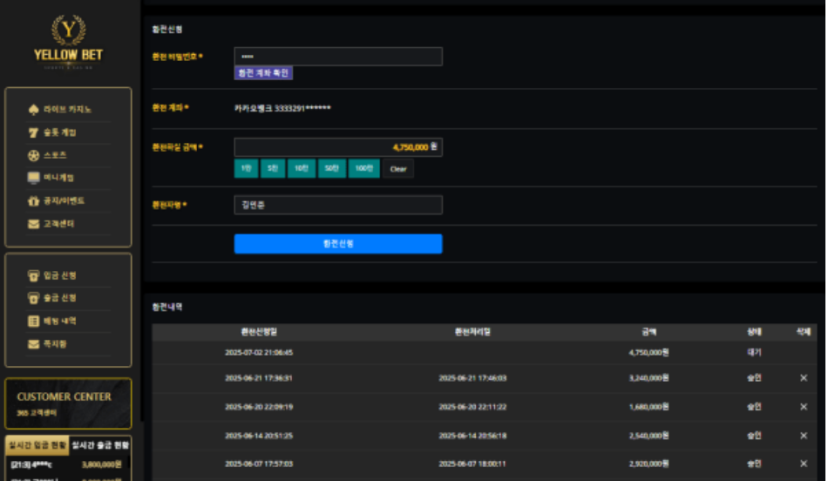Switch to the real-time deposit status tab
The width and height of the screenshot is (835, 481).
click(37, 445)
